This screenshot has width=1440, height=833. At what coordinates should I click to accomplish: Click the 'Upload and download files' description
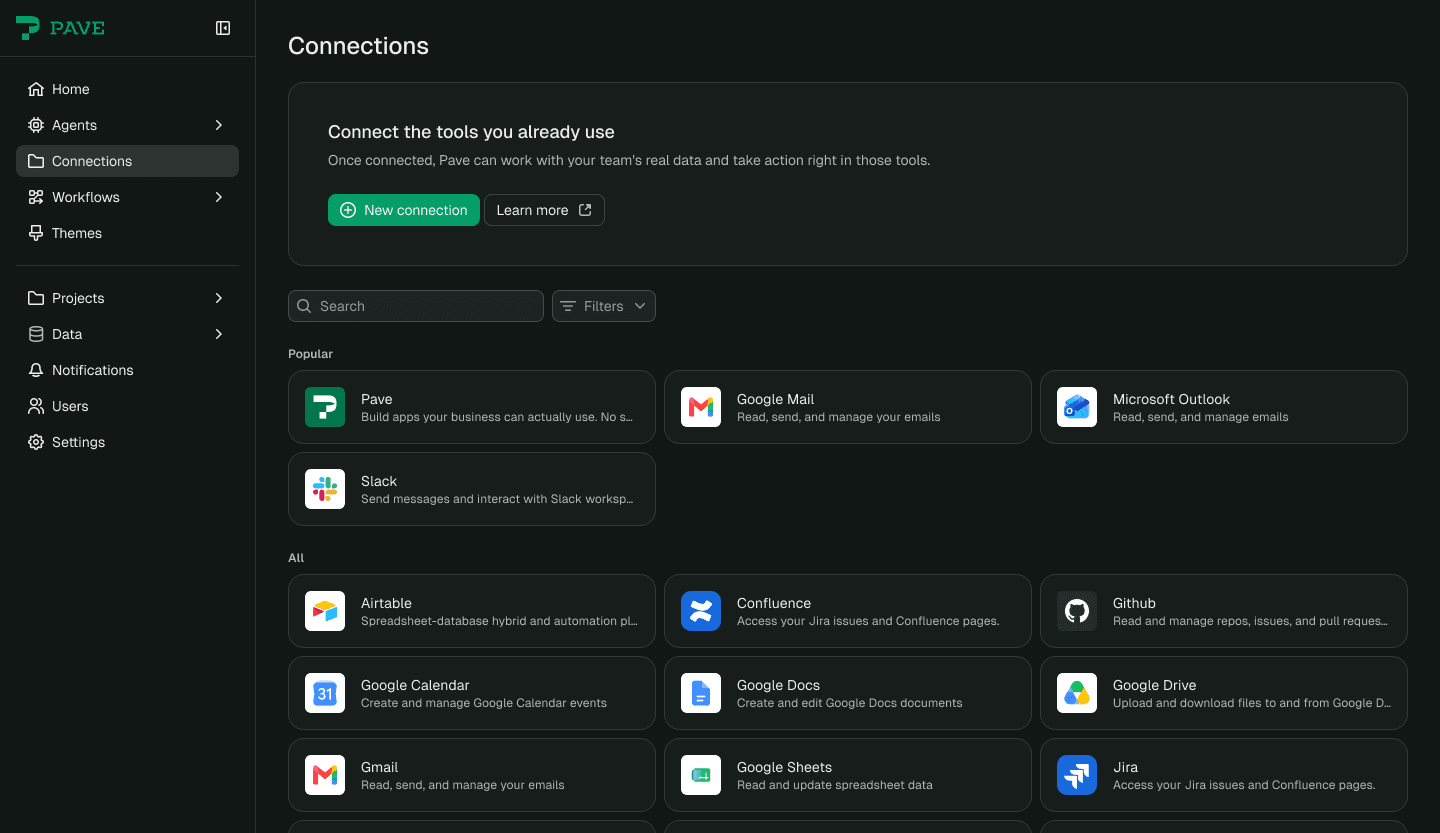click(x=1252, y=703)
